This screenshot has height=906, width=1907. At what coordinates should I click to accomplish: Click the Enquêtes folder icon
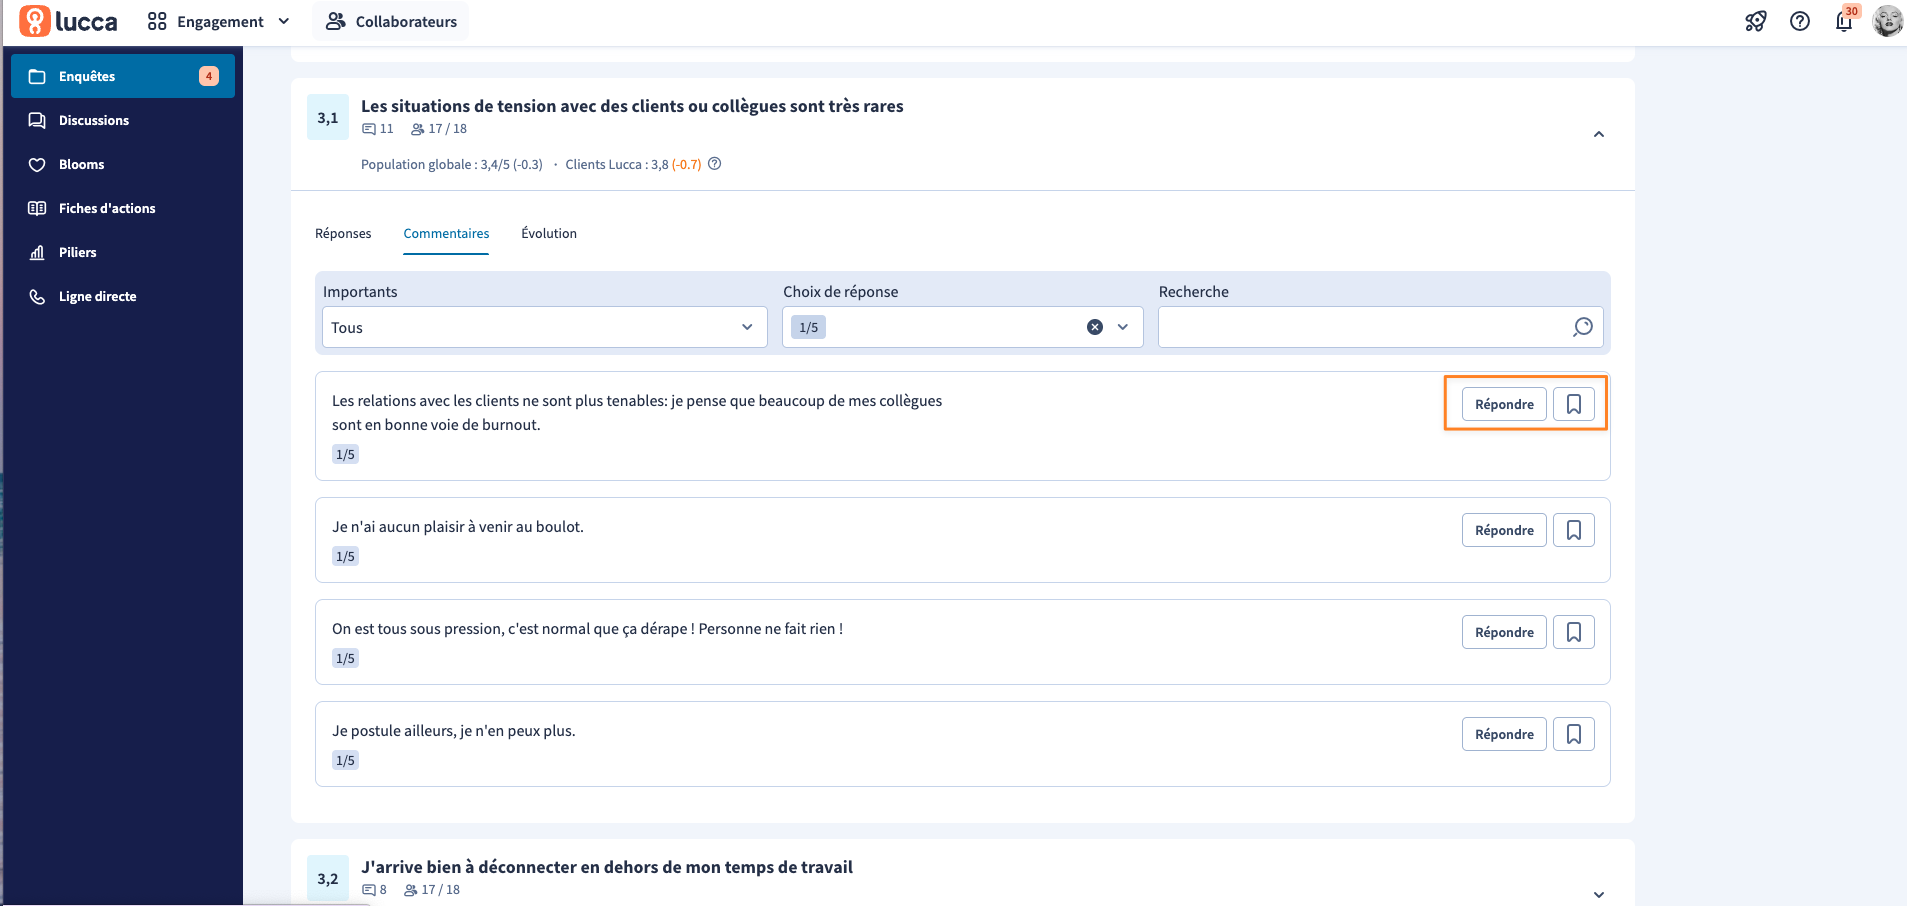coord(37,76)
